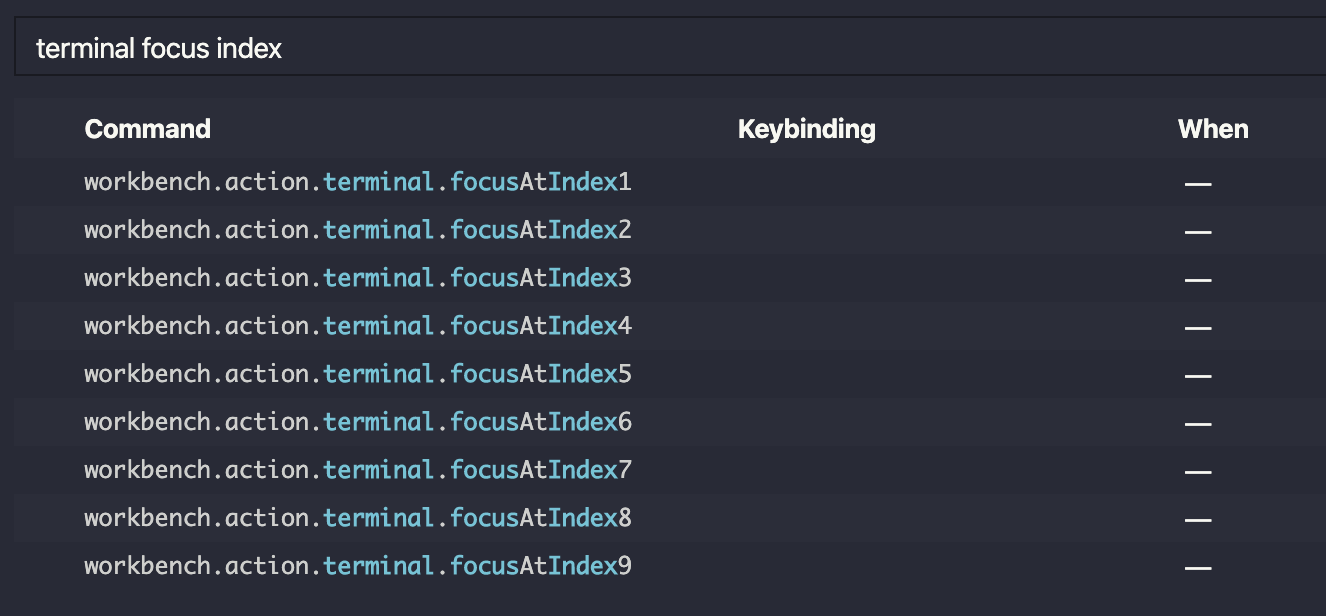
Task: Select the focusAtIndex6 command row
Action: tap(357, 422)
